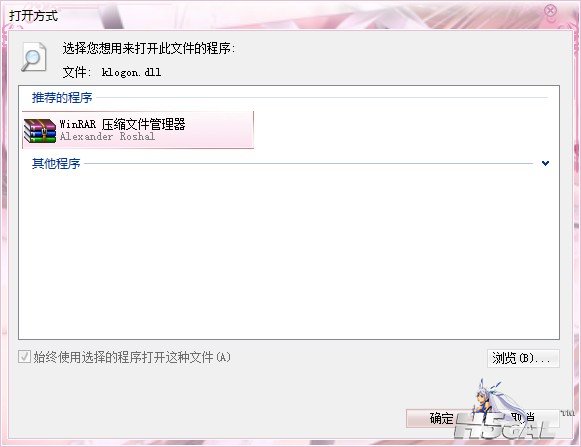Expand 其他程序 using the chevron arrow
The width and height of the screenshot is (581, 447).
(545, 163)
